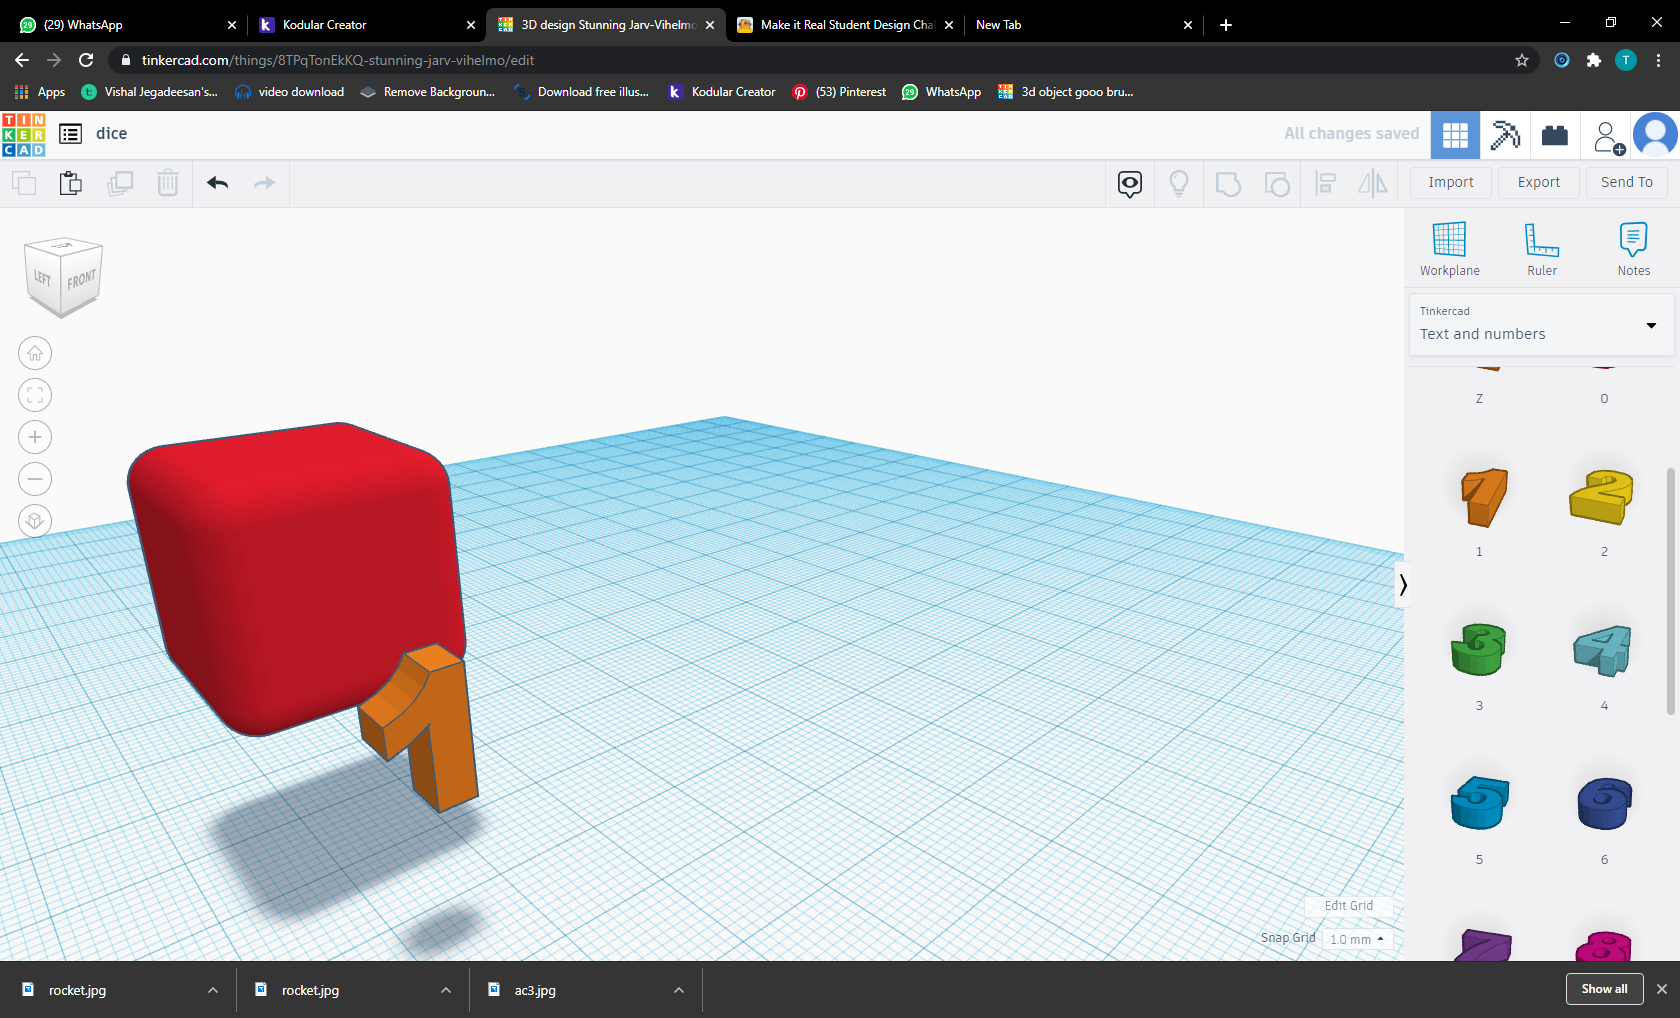
Task: Open the design list menu icon
Action: point(70,134)
